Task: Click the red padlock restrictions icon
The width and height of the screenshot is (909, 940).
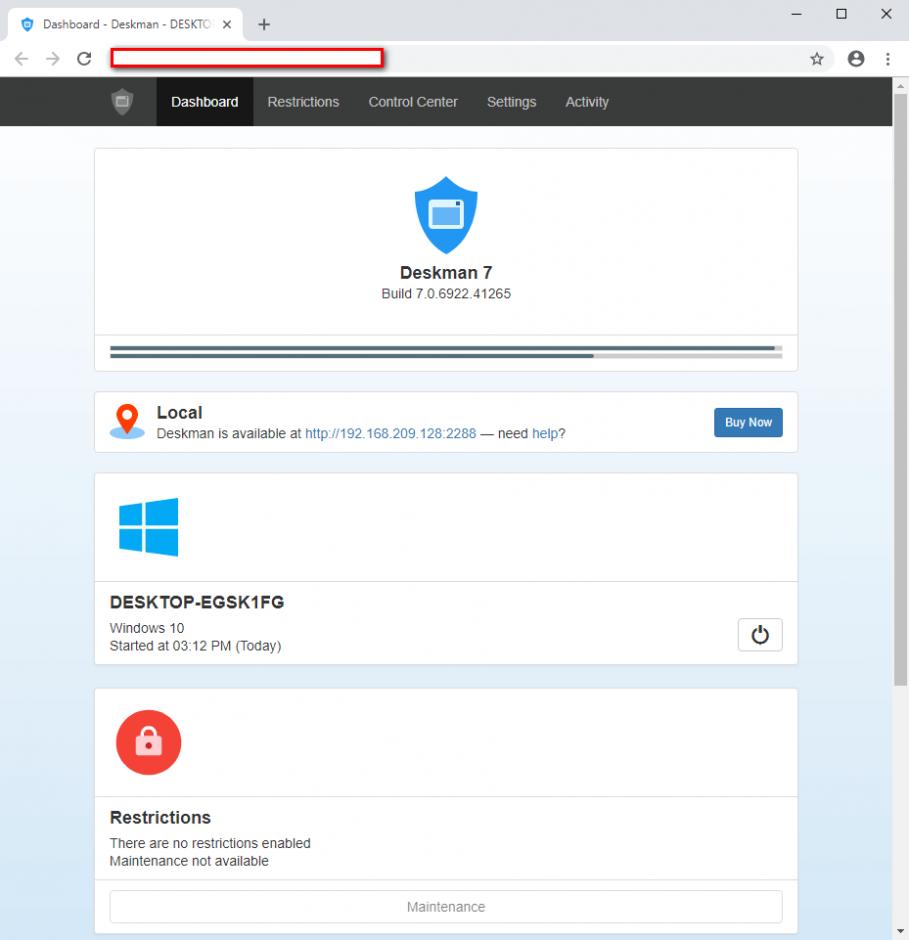Action: 149,742
